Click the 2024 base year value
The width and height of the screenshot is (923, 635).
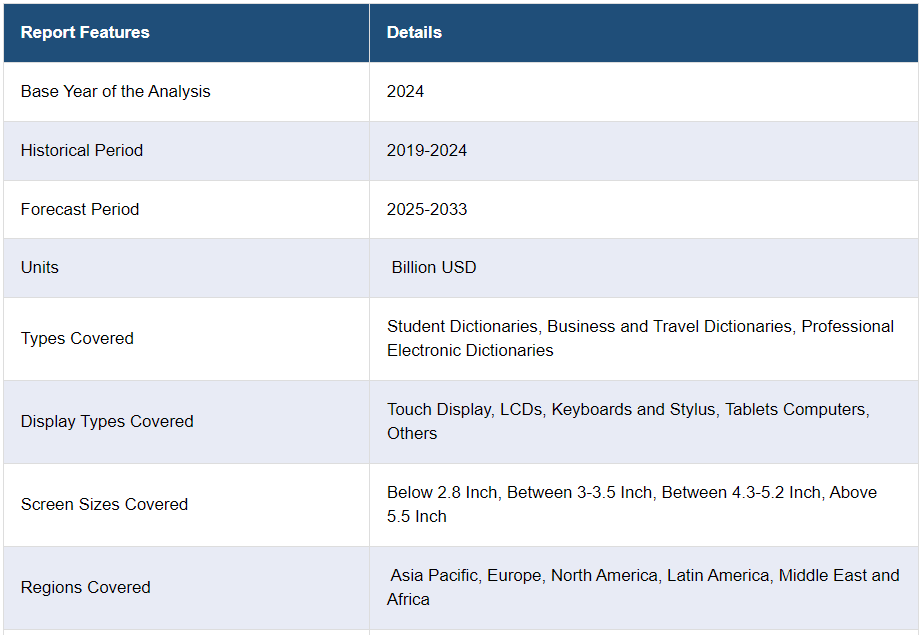pyautogui.click(x=405, y=92)
